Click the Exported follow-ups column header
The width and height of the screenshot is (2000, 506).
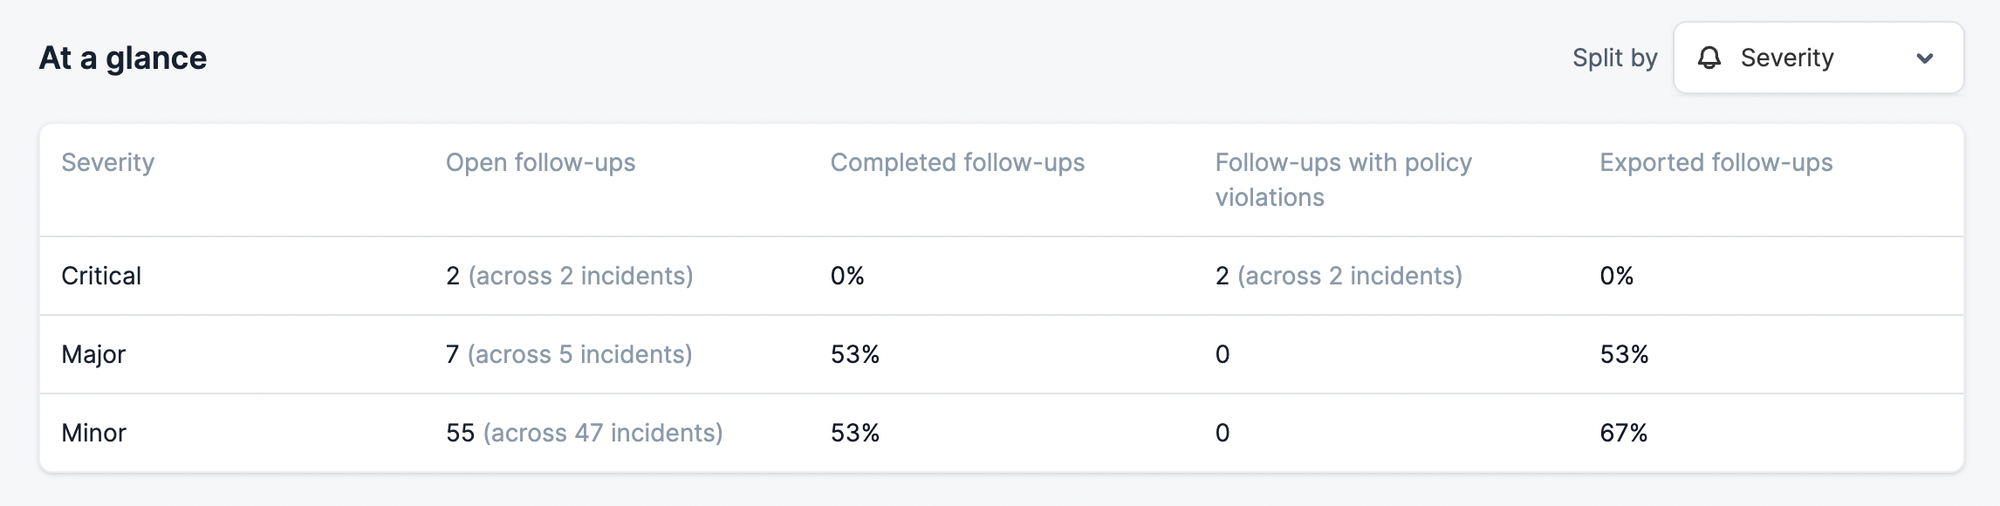point(1715,163)
